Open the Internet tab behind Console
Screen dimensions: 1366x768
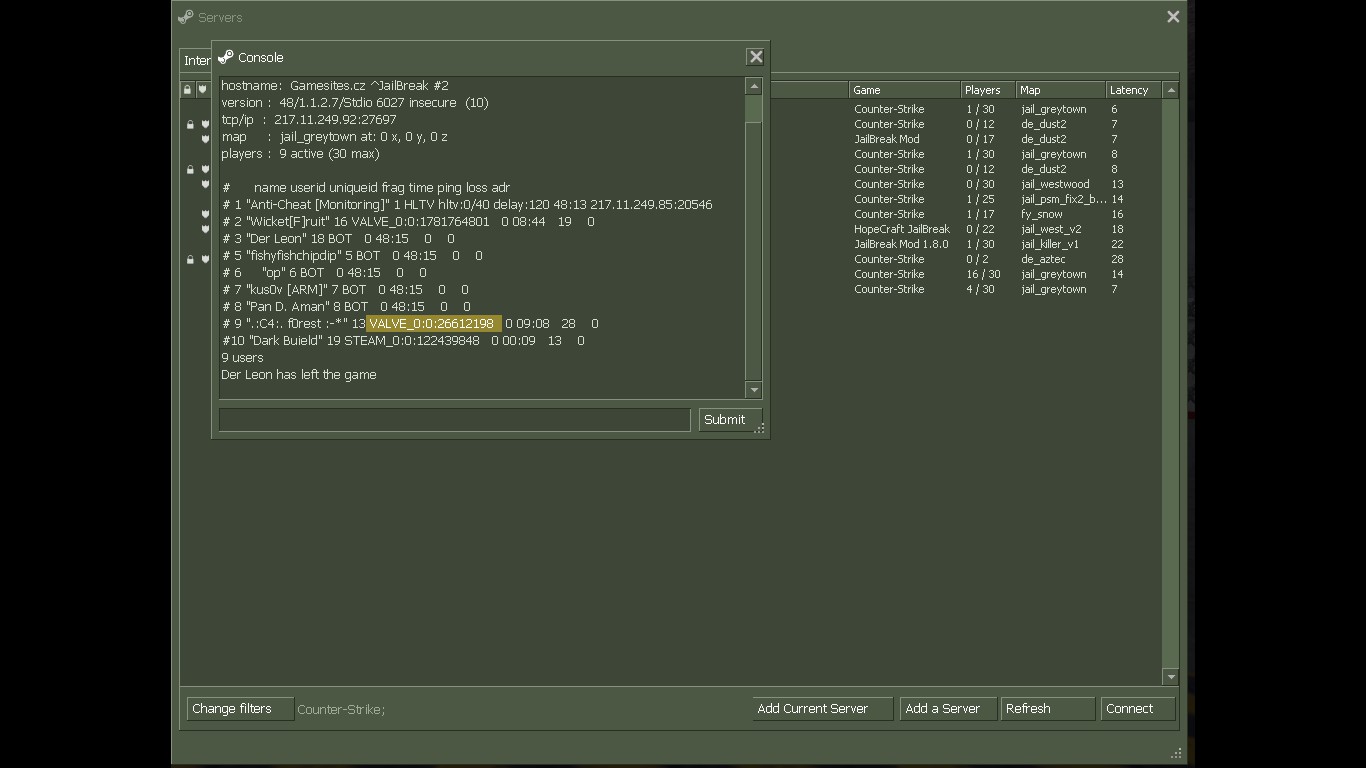(196, 60)
